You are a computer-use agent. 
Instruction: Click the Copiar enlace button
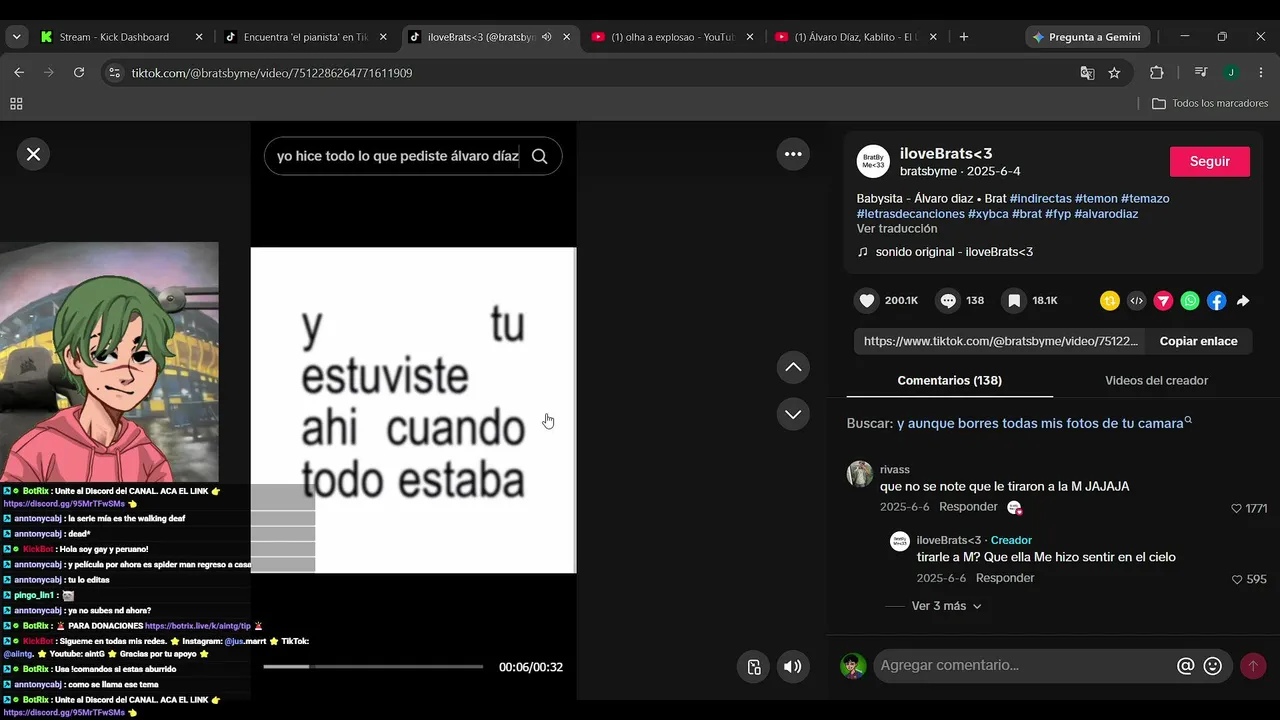point(1198,341)
